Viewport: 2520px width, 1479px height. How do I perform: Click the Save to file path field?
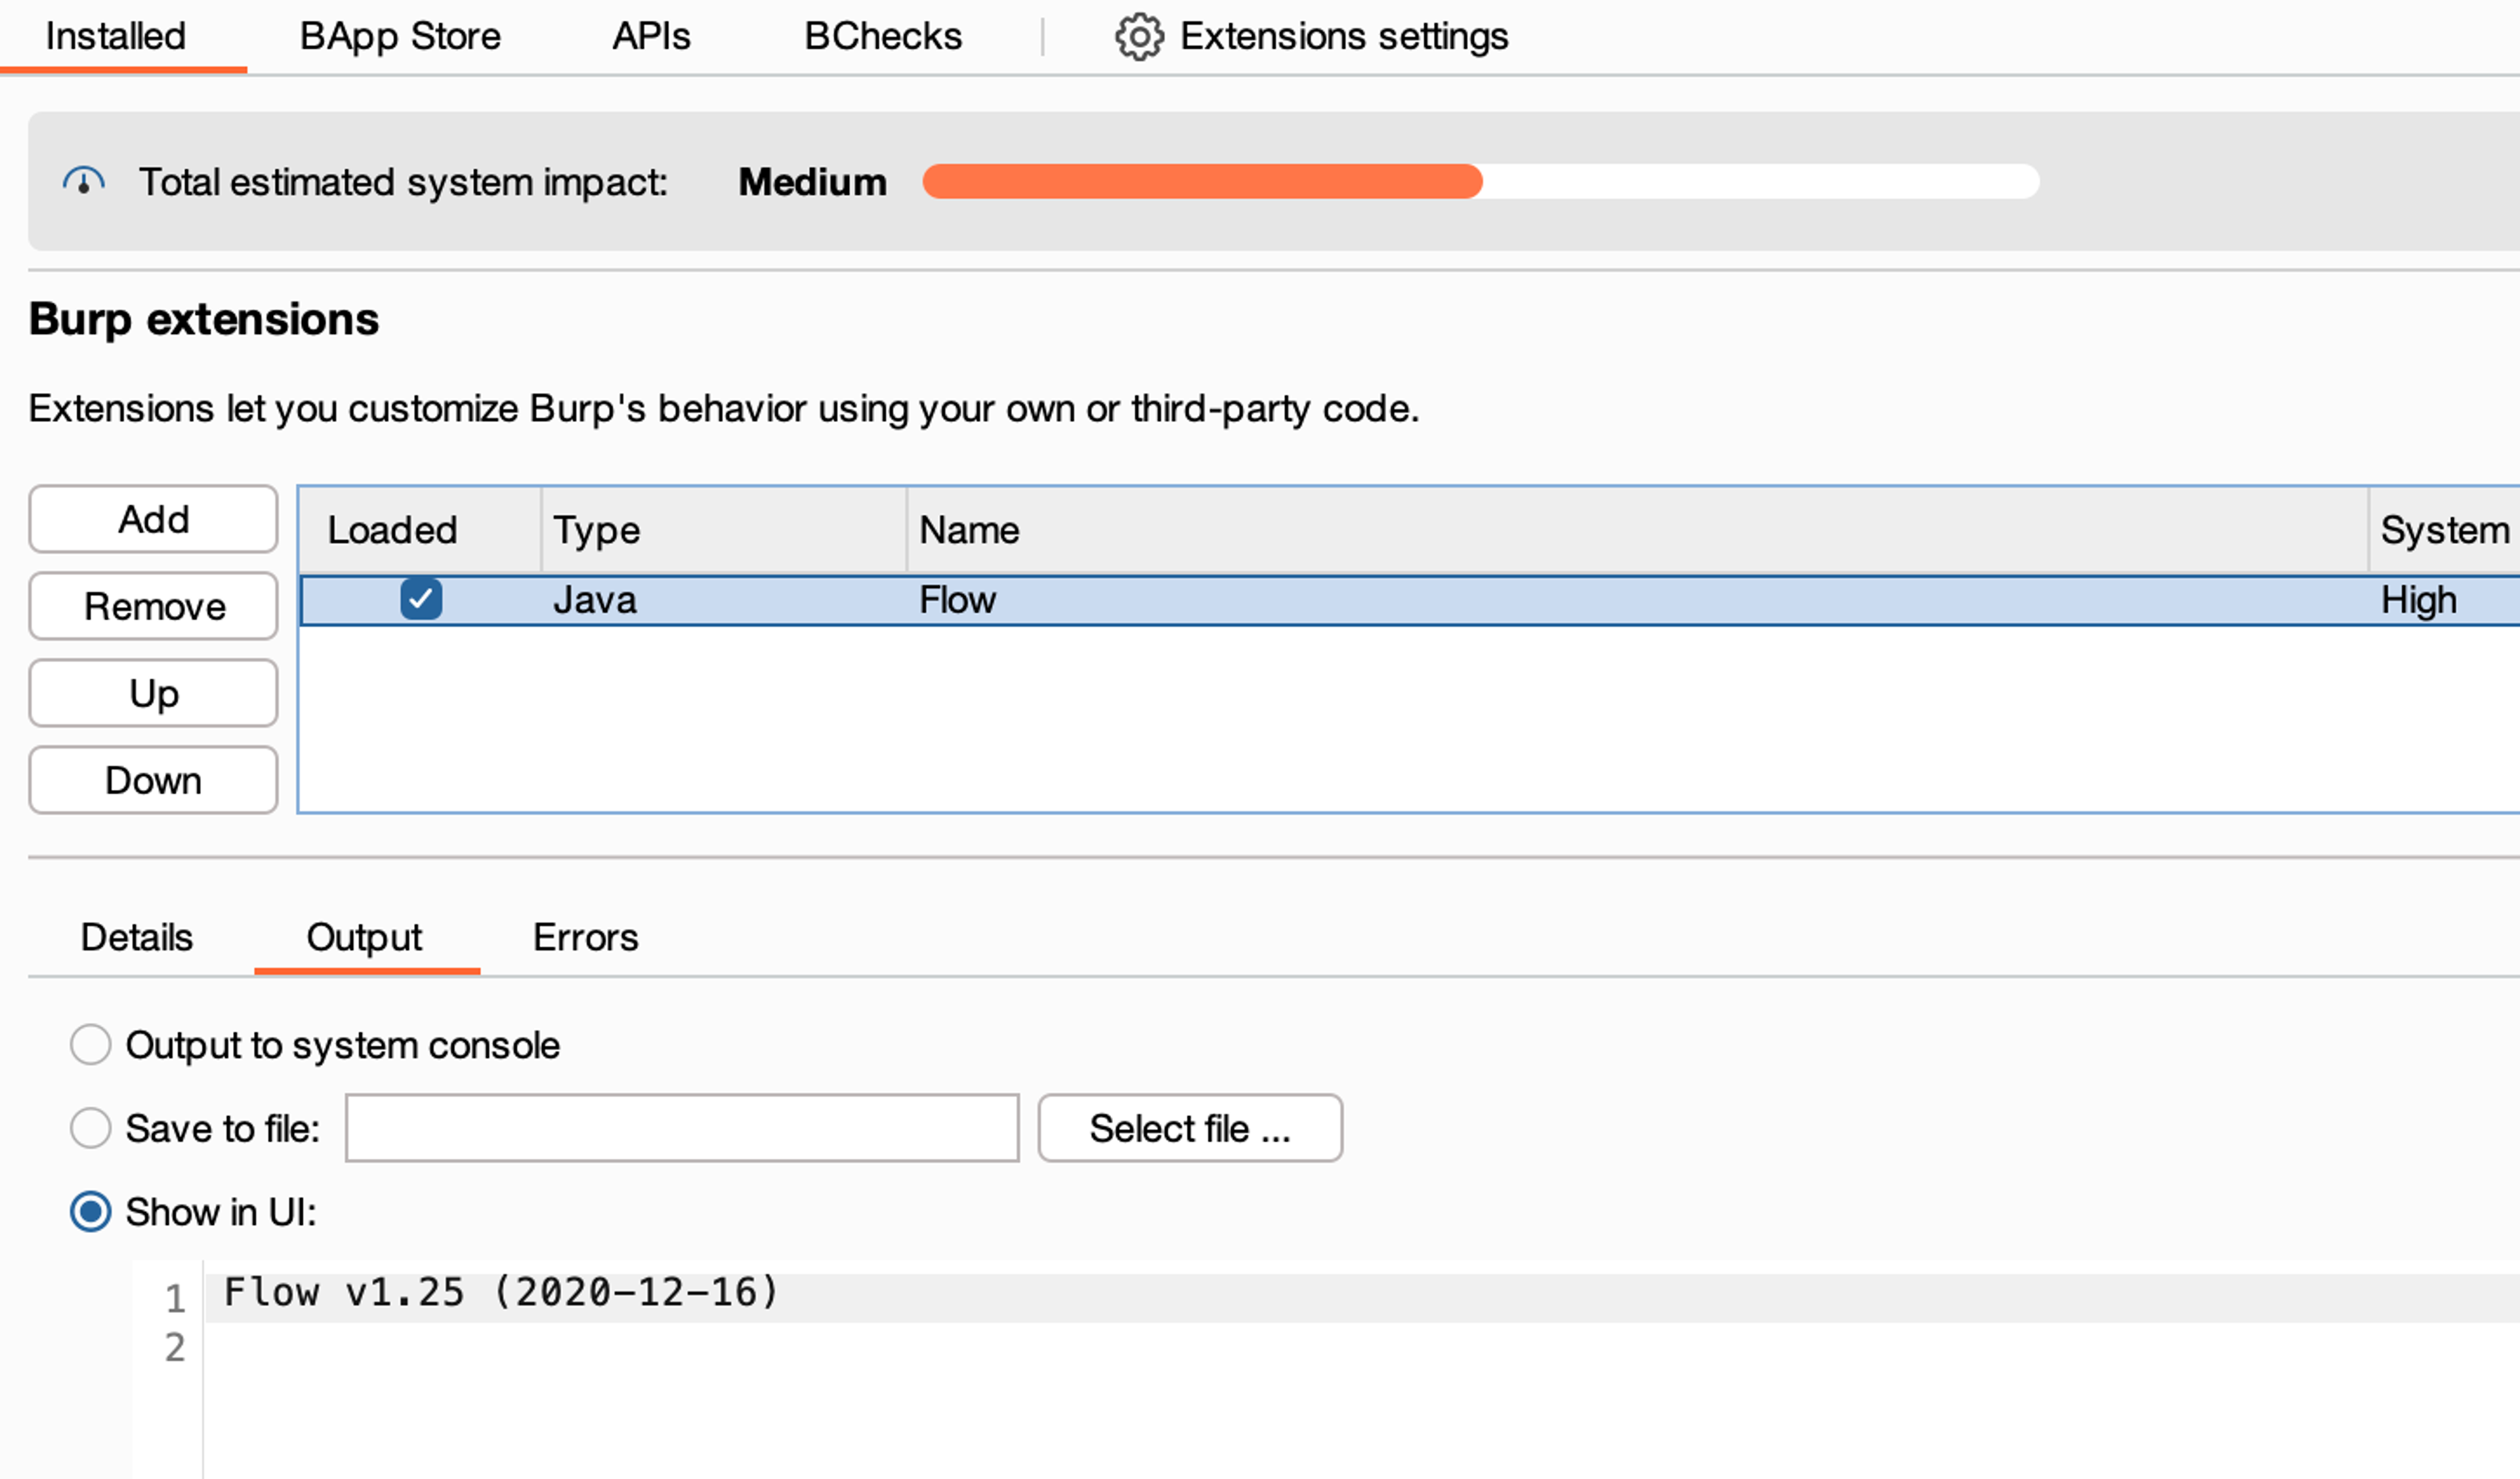[x=682, y=1129]
